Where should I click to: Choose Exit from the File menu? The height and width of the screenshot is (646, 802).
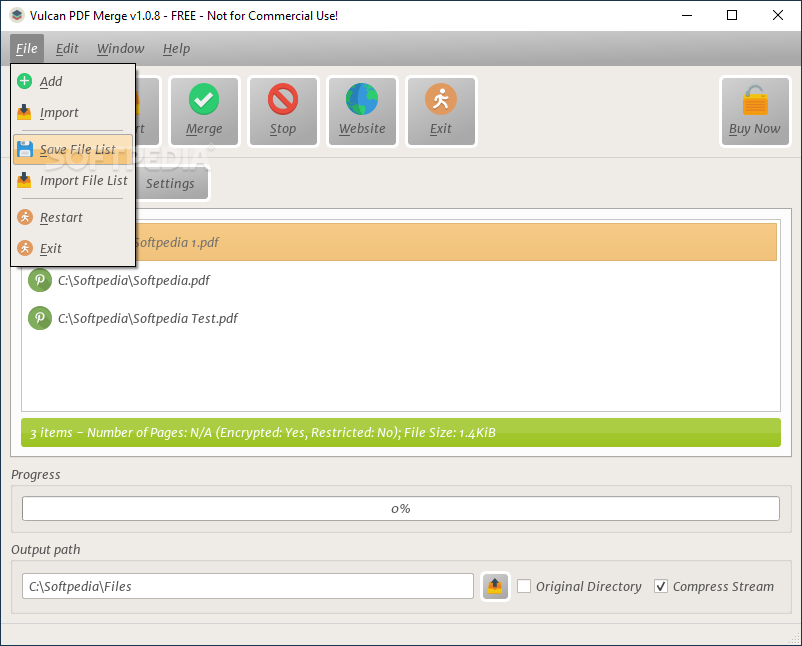click(73, 249)
